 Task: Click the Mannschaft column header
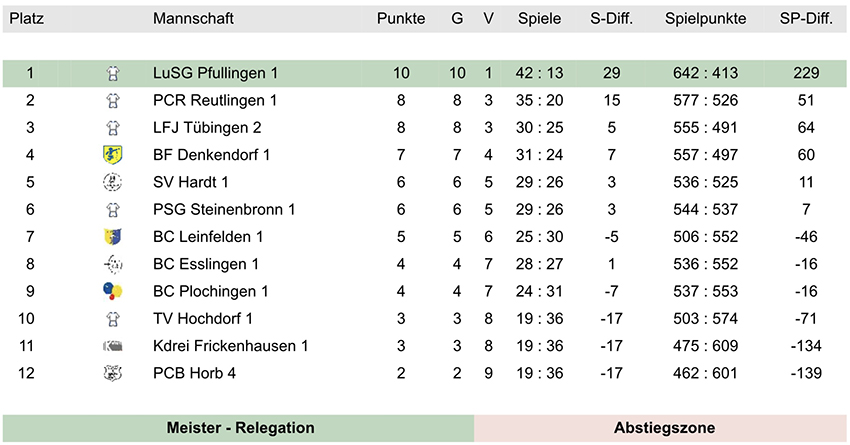(x=194, y=18)
